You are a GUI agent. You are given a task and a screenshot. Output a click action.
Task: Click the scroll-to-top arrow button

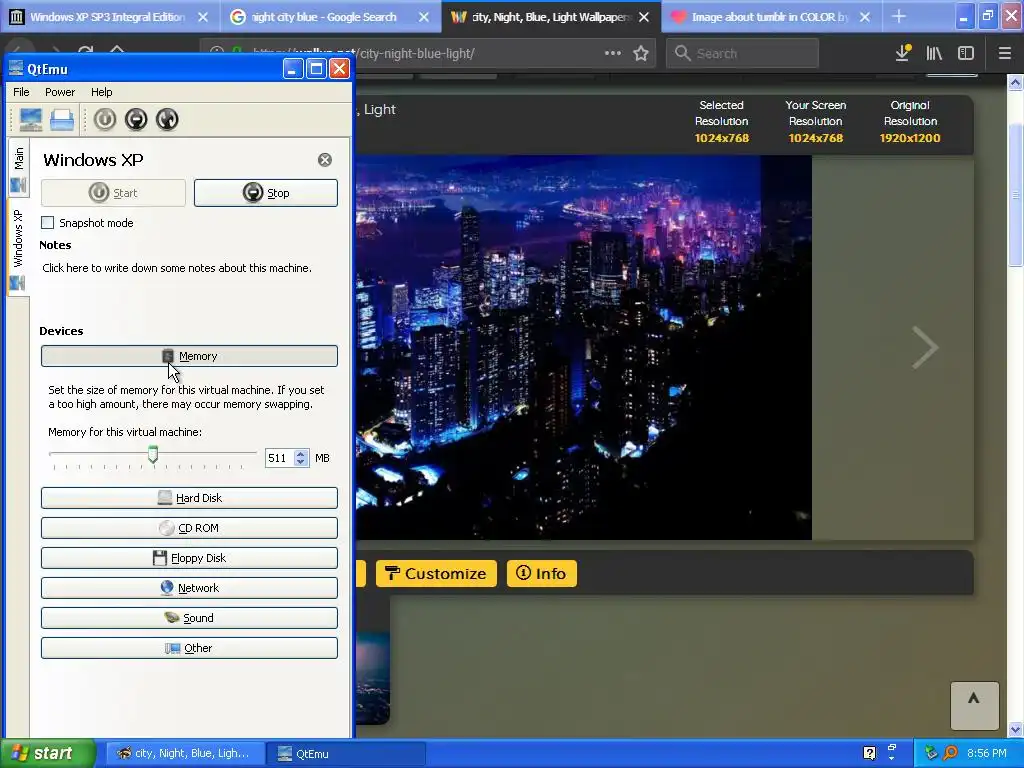coord(974,705)
